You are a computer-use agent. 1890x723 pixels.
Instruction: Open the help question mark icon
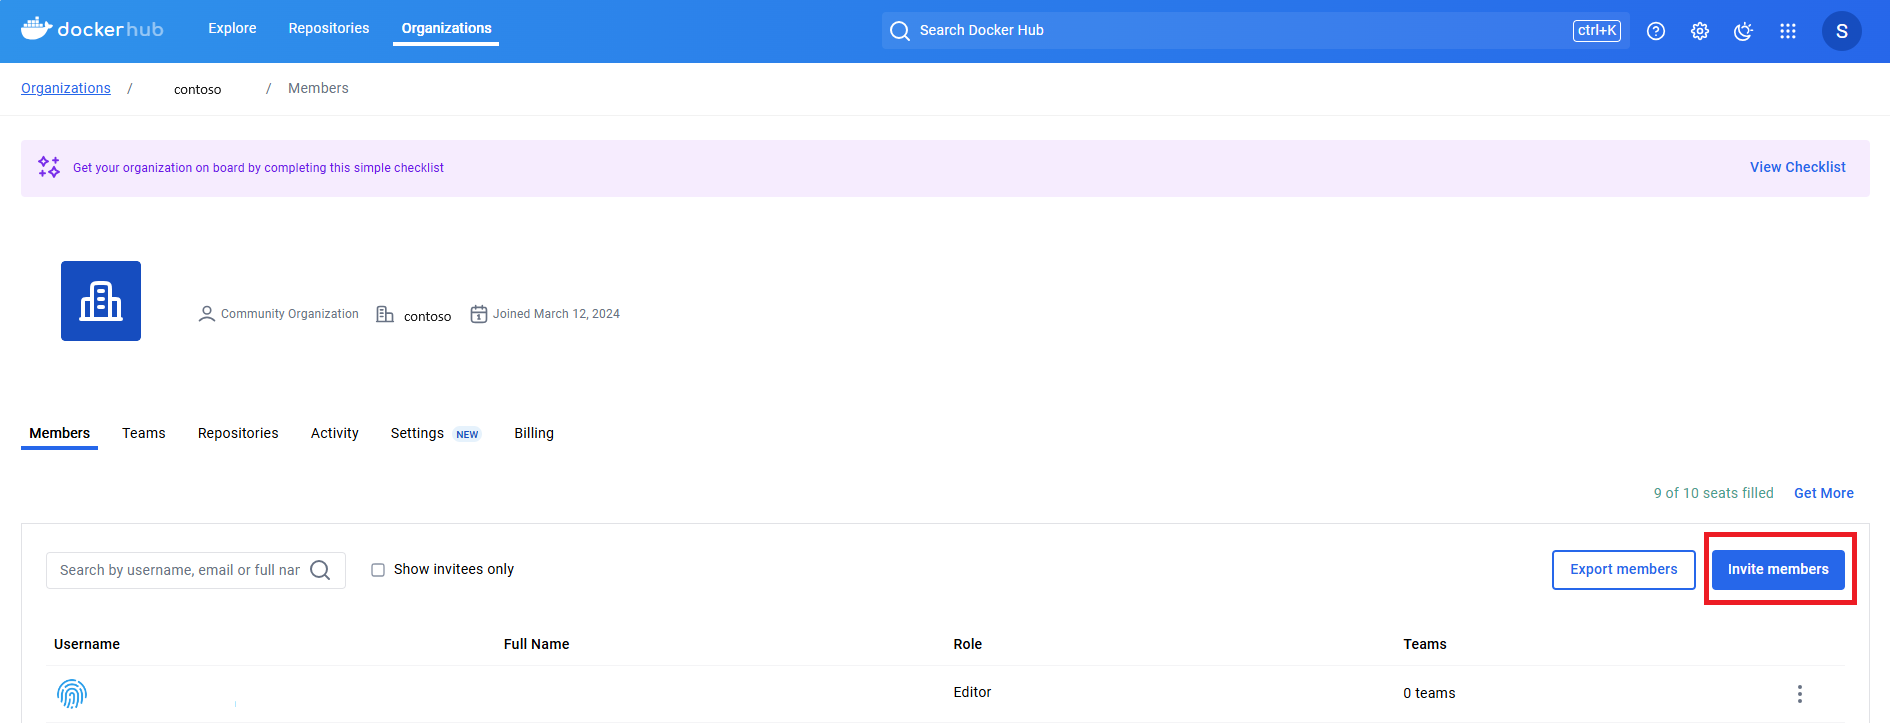click(x=1656, y=31)
